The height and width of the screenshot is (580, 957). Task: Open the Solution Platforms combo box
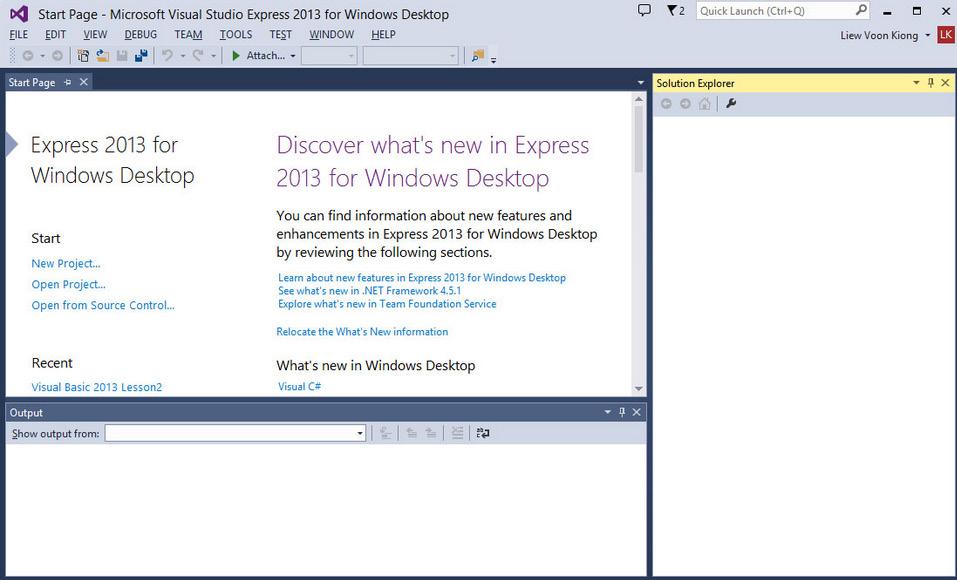point(410,56)
